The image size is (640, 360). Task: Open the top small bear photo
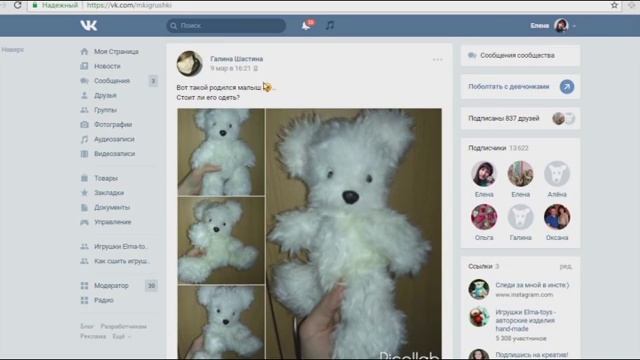pos(221,152)
